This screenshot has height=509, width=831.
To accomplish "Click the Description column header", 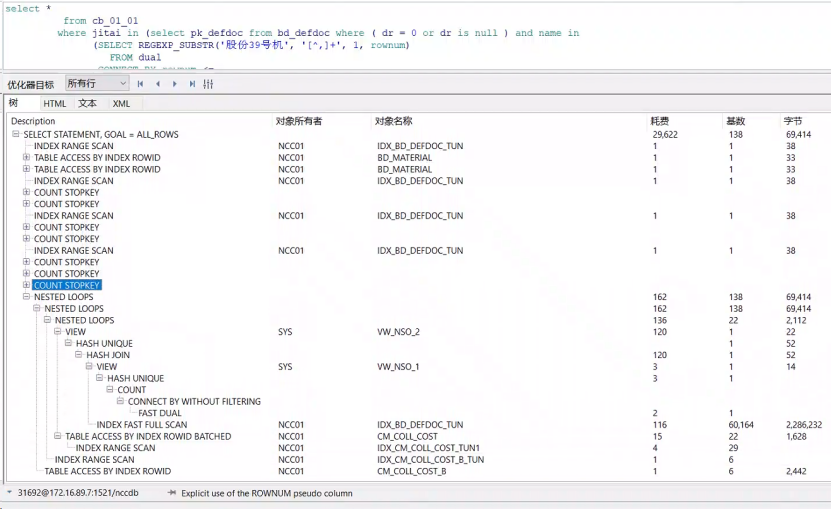I will coord(33,121).
